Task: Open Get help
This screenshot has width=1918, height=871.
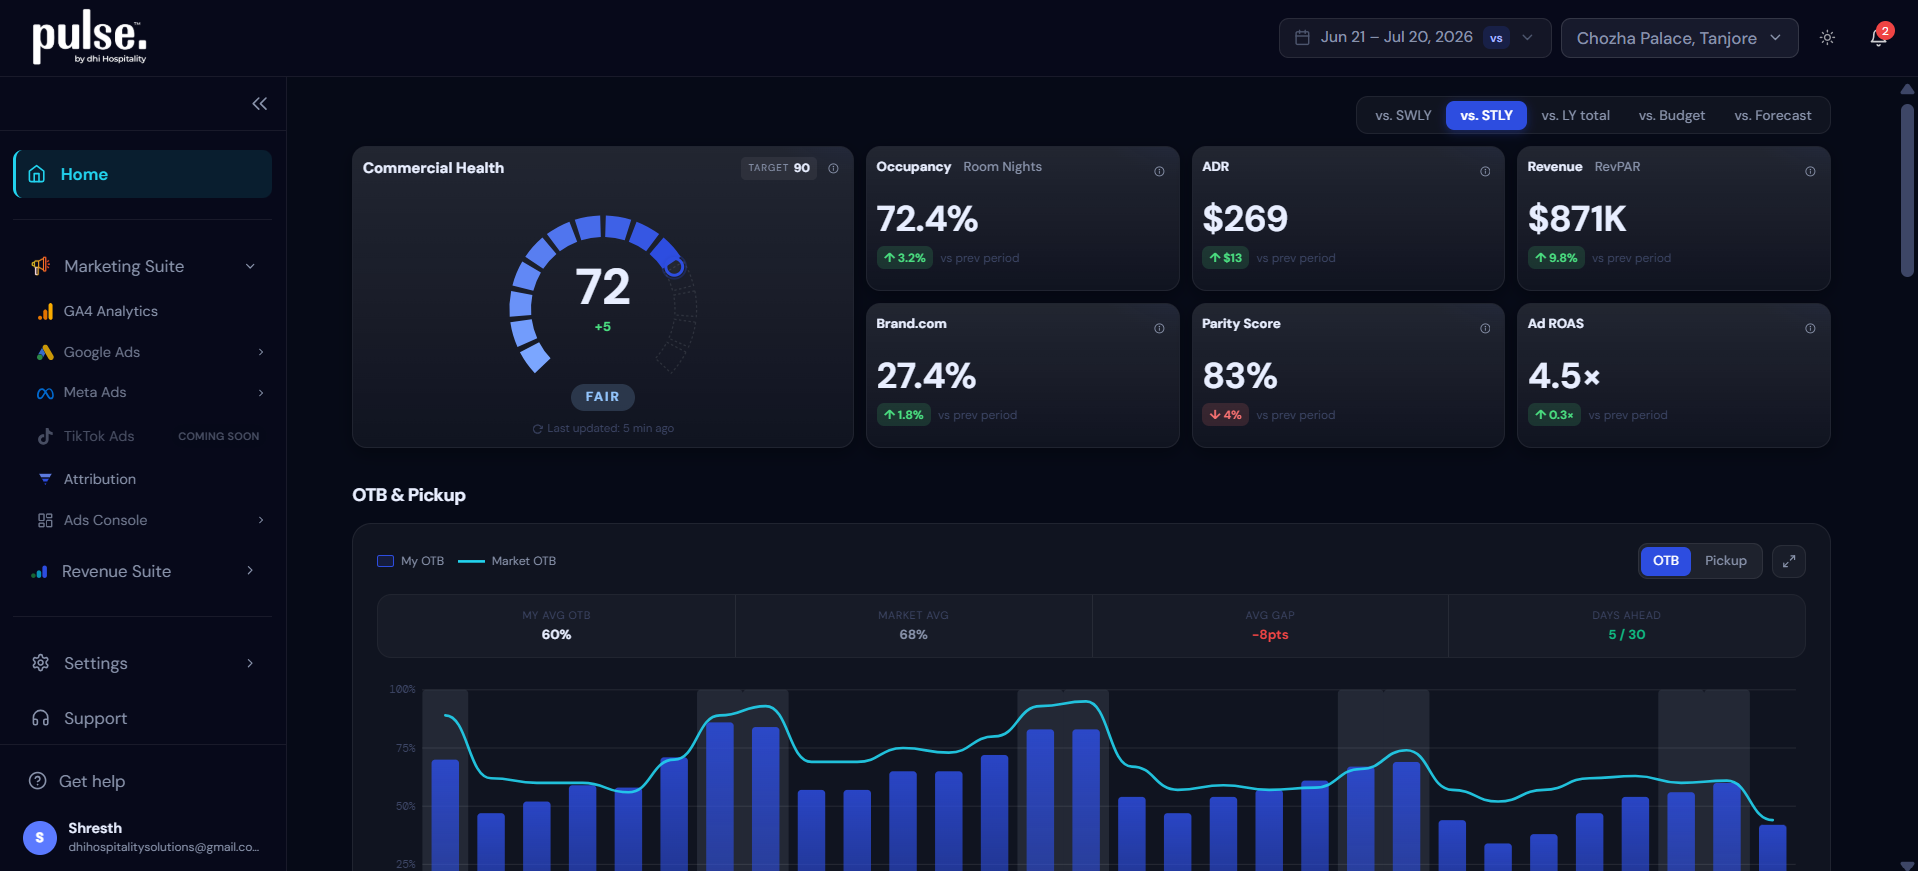Action: [x=92, y=781]
